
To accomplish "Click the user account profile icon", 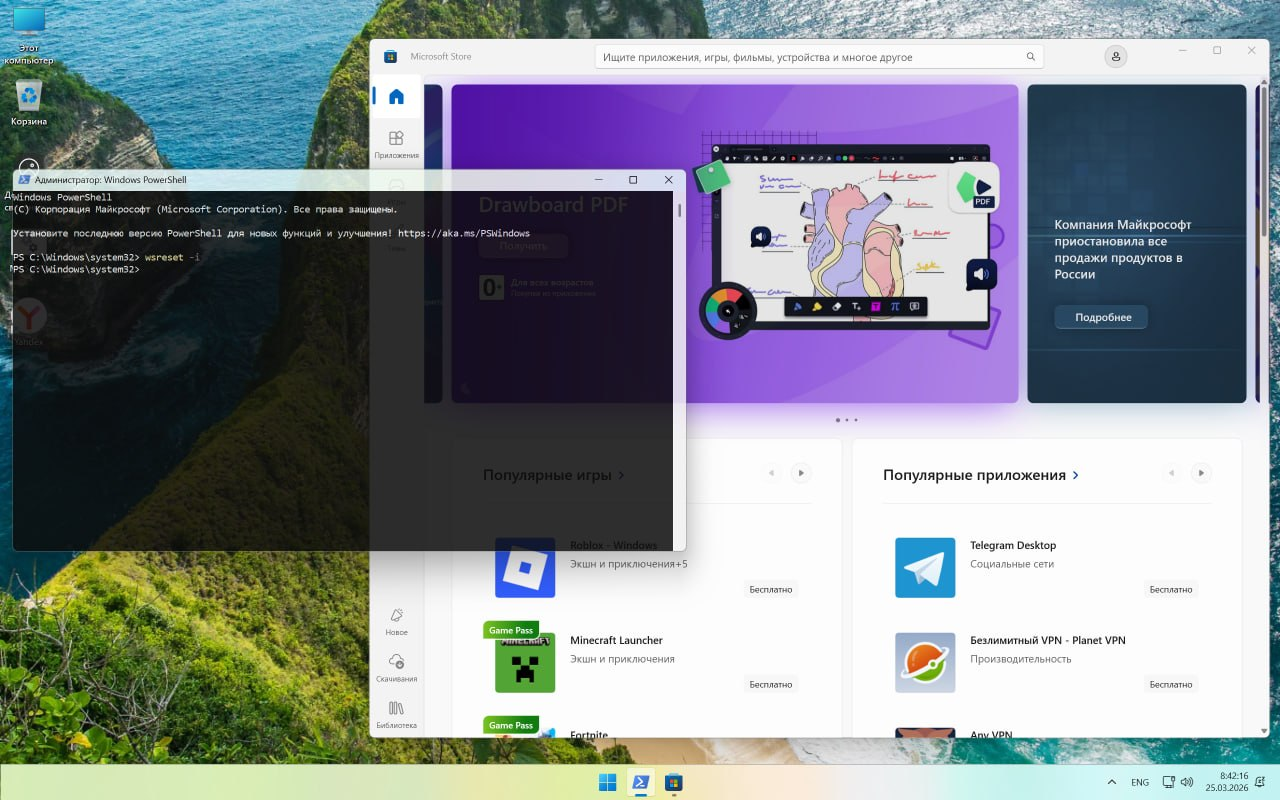I will click(x=1116, y=57).
